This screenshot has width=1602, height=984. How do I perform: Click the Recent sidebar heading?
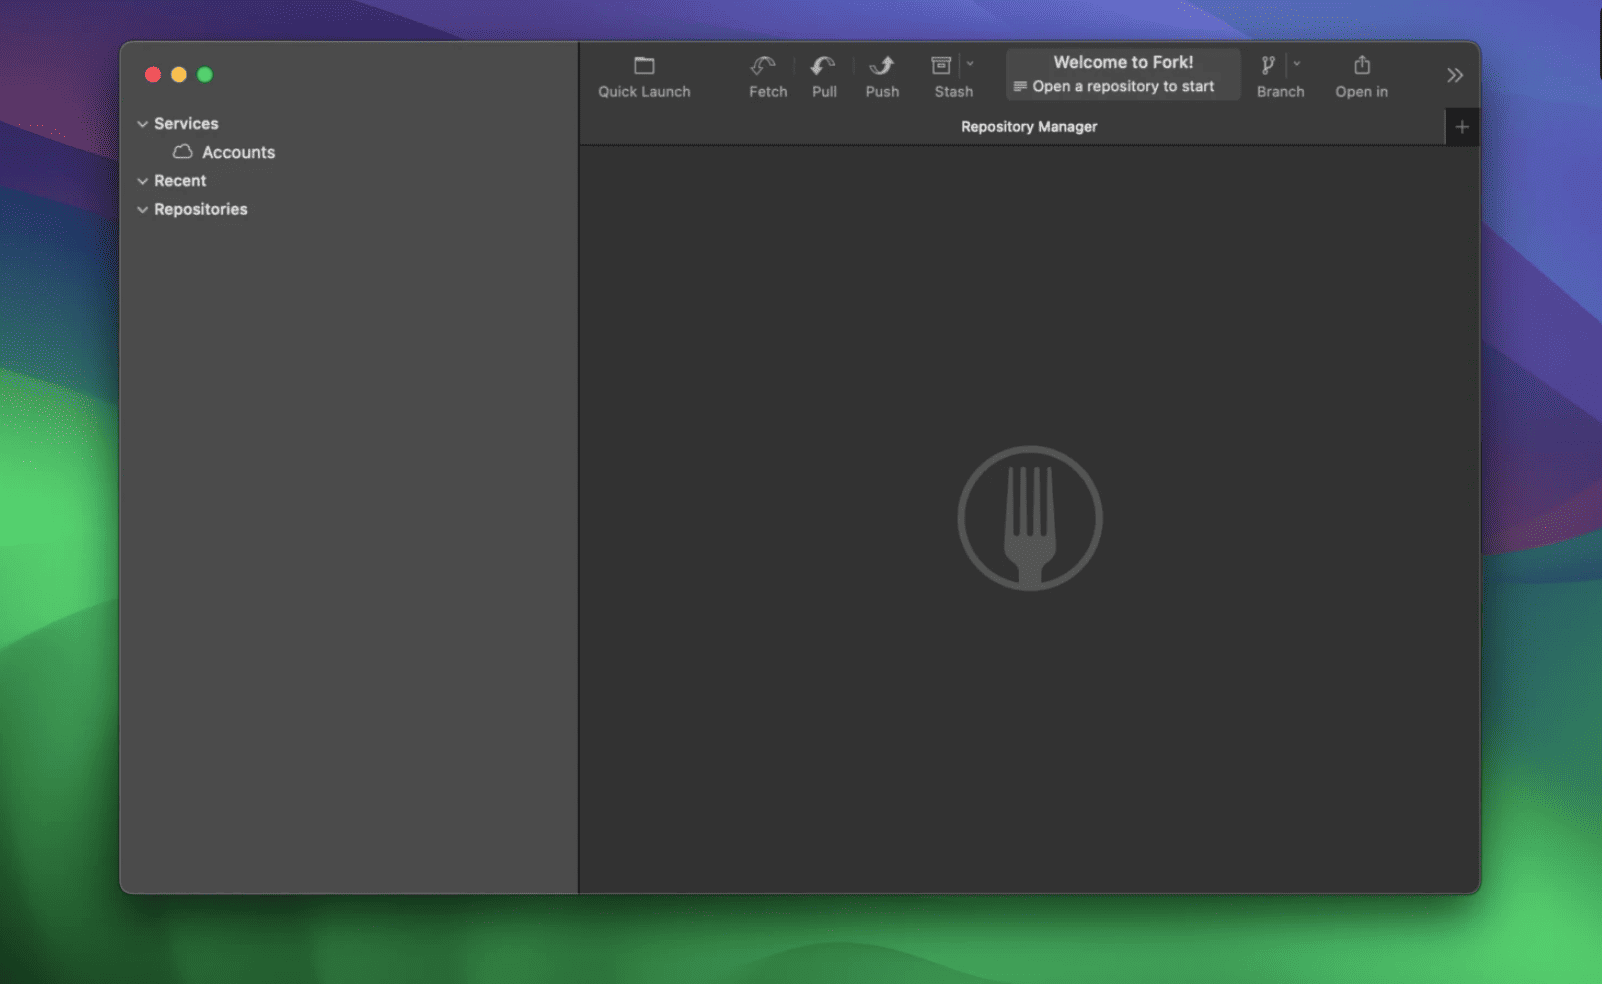[x=180, y=181]
